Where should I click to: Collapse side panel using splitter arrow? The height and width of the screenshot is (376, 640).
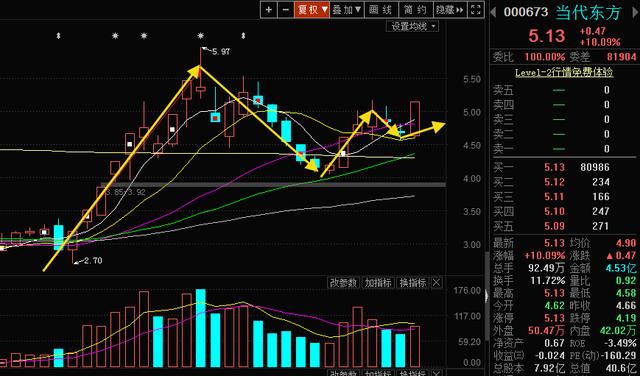coord(487,296)
